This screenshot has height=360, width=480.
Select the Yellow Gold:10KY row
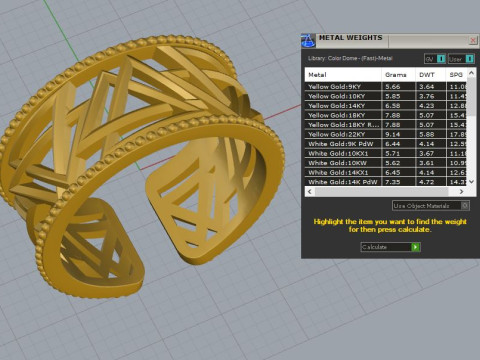coord(386,96)
